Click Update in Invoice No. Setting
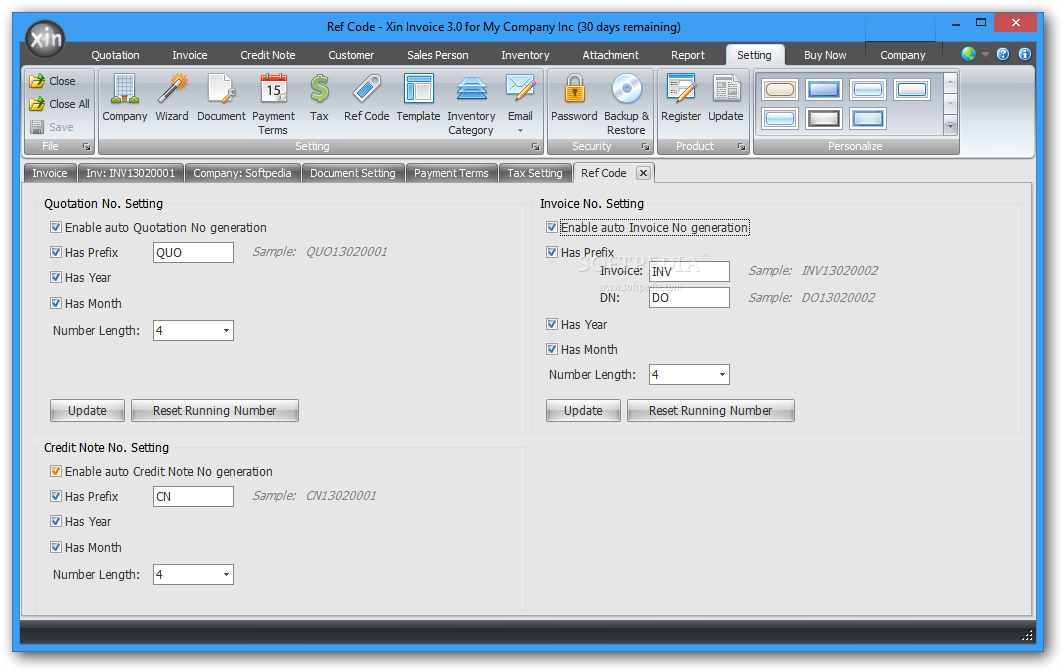Screen dimensions: 1064x672 coord(584,411)
